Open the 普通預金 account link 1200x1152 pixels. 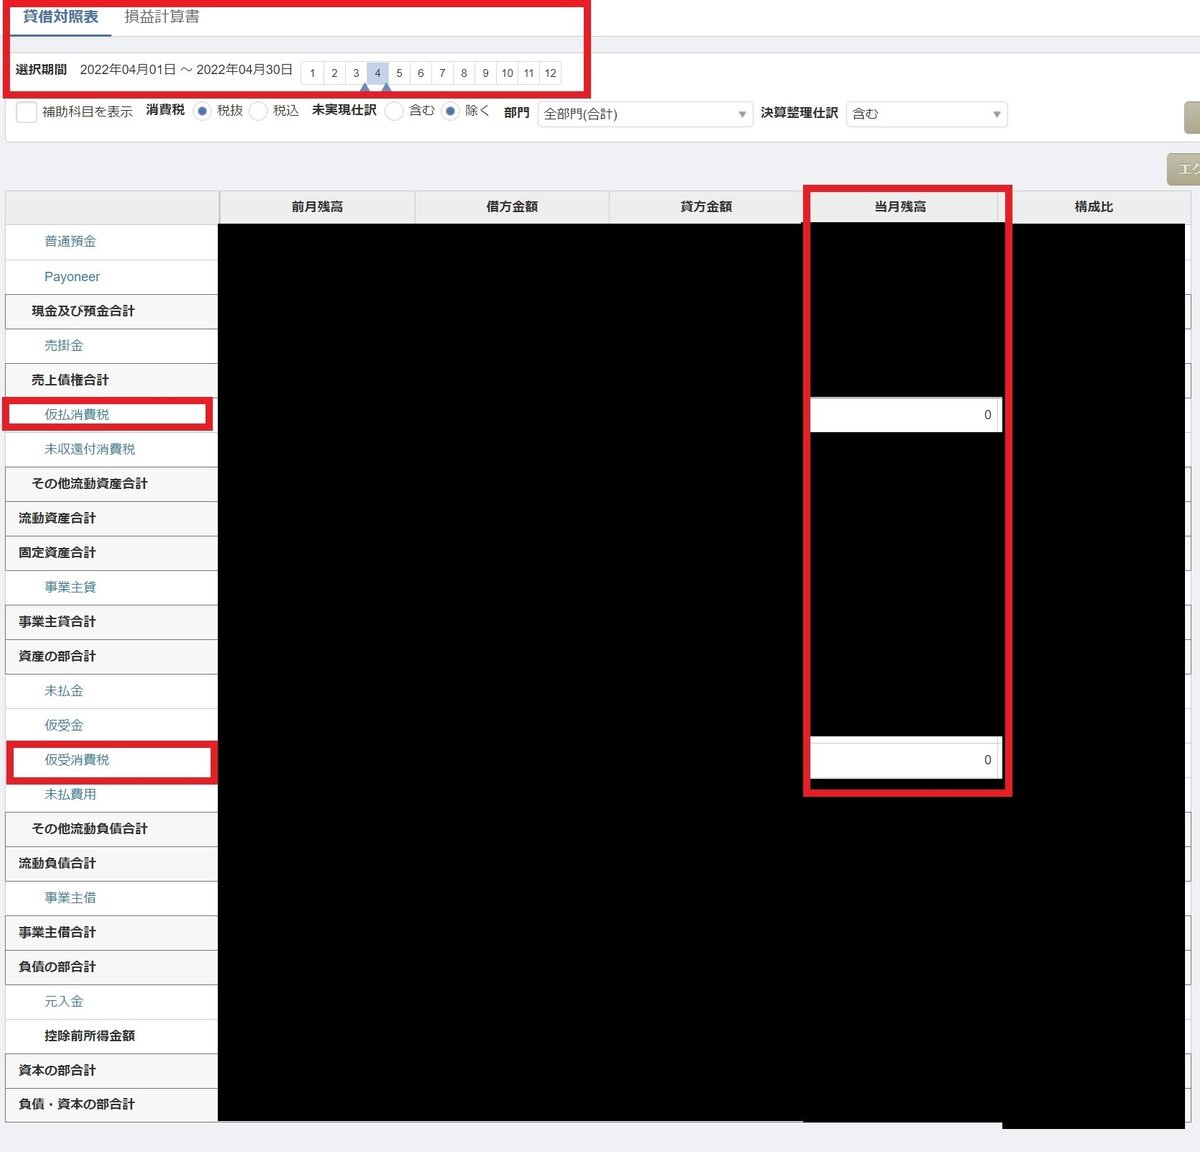(70, 242)
